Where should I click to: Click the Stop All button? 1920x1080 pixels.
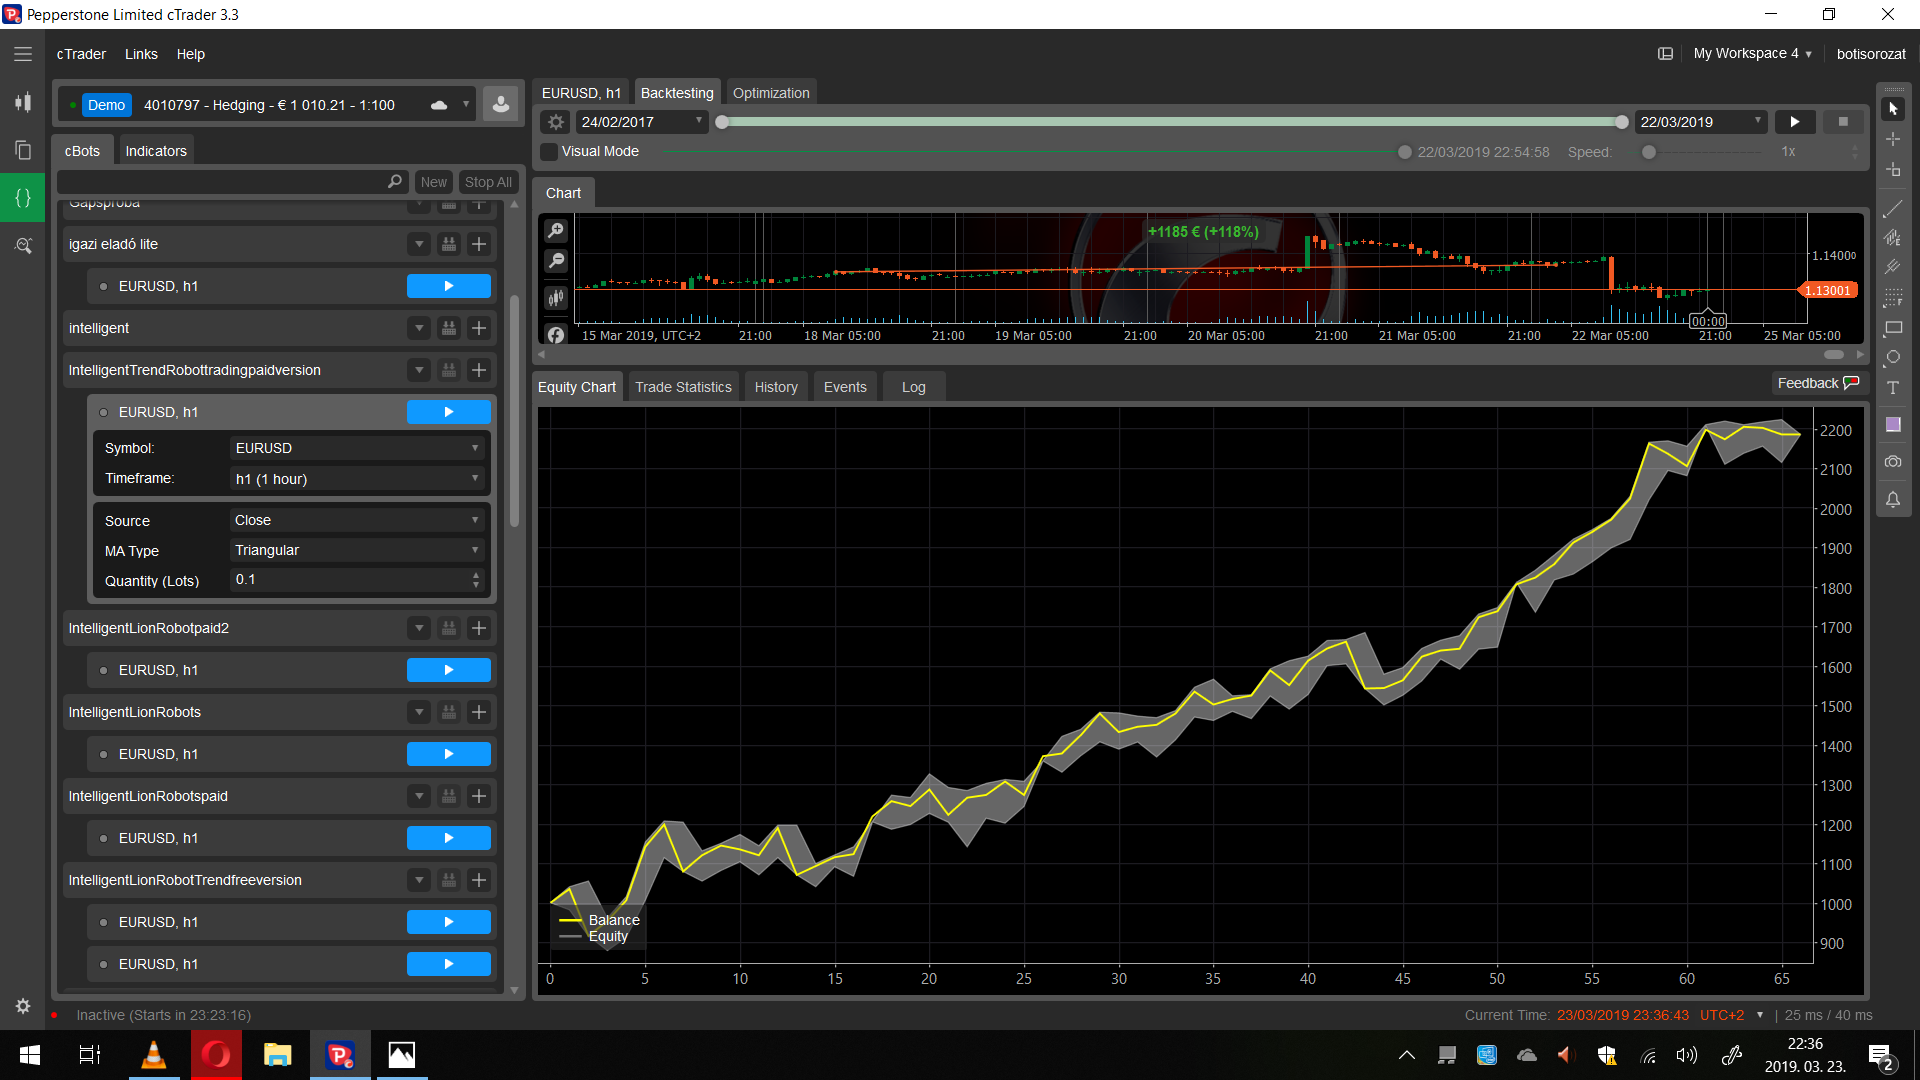[x=488, y=182]
